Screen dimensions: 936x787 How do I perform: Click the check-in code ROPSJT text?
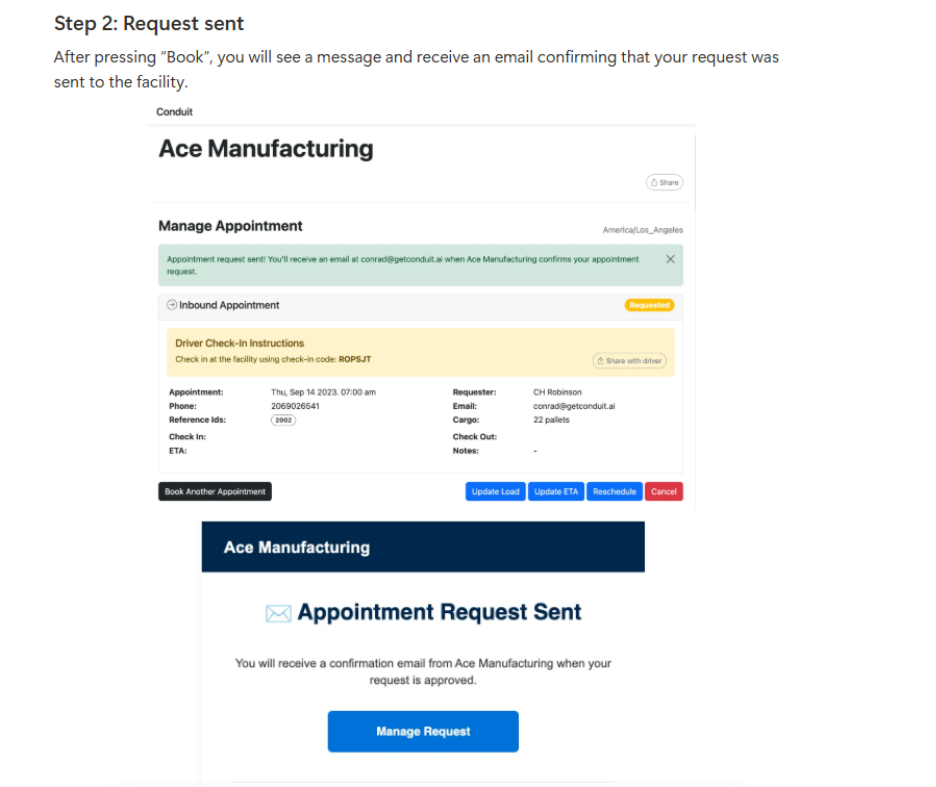pos(355,359)
